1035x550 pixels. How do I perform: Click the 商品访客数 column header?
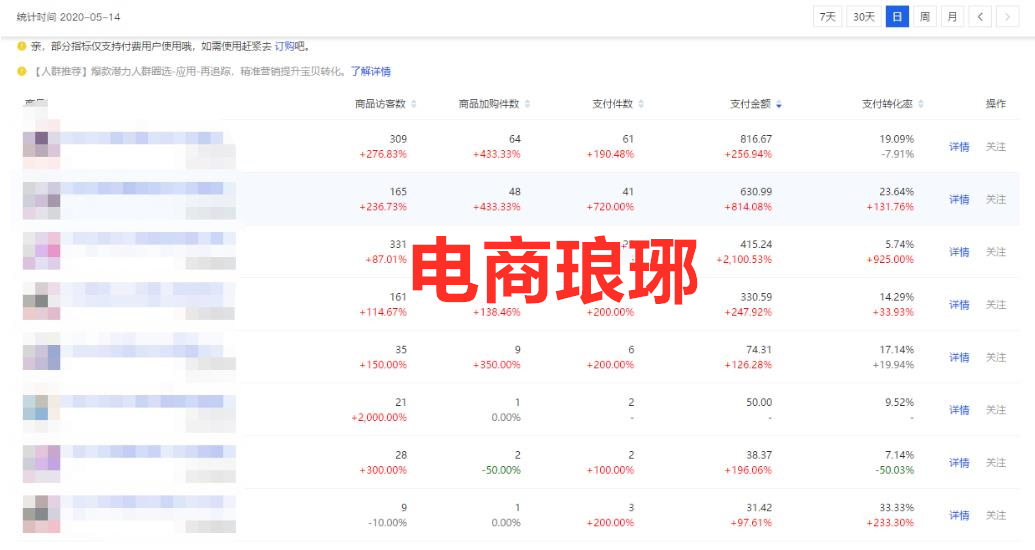(380, 104)
